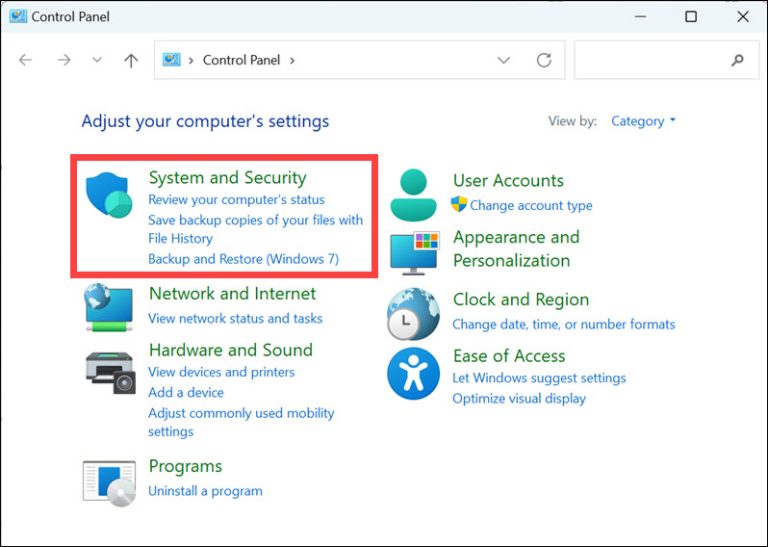Open Backup and Restore (Windows 7) link
768x547 pixels.
click(x=243, y=259)
